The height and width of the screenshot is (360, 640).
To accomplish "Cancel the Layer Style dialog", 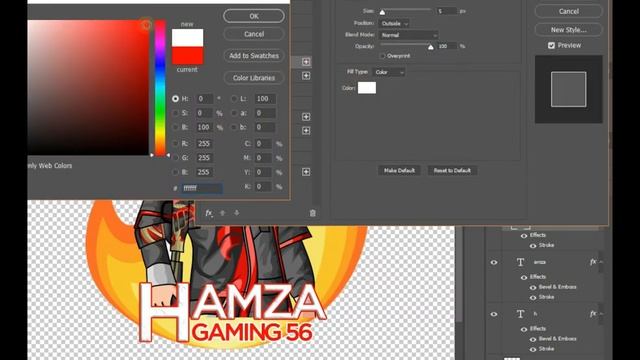I will pyautogui.click(x=569, y=11).
